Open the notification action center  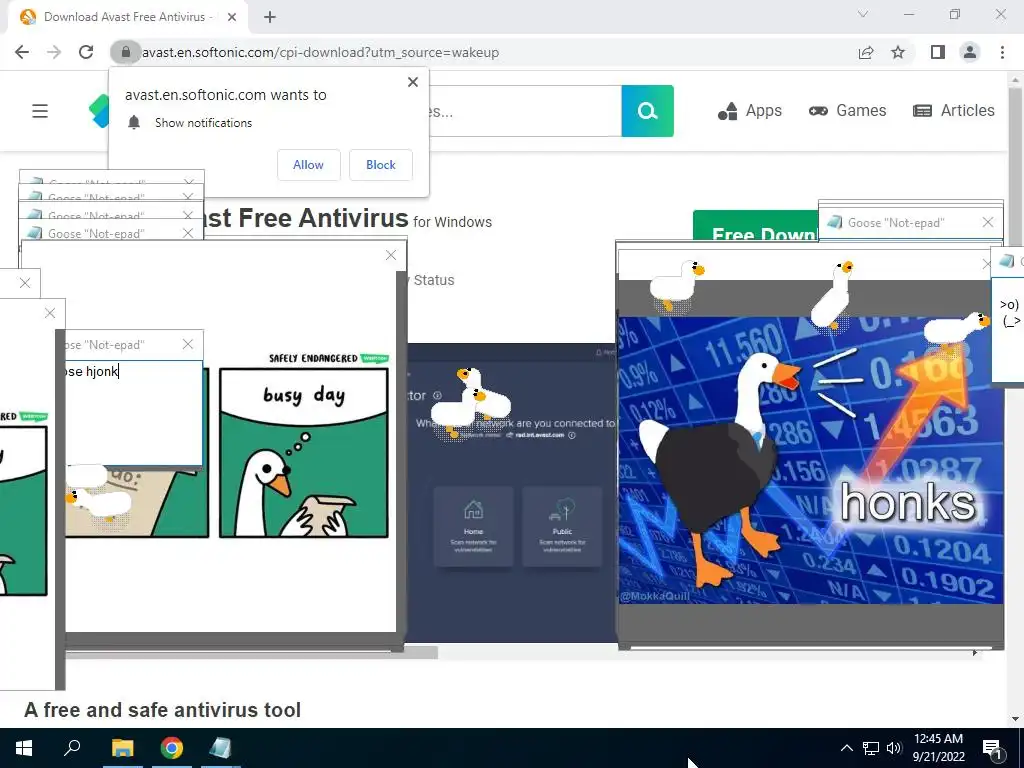[992, 749]
